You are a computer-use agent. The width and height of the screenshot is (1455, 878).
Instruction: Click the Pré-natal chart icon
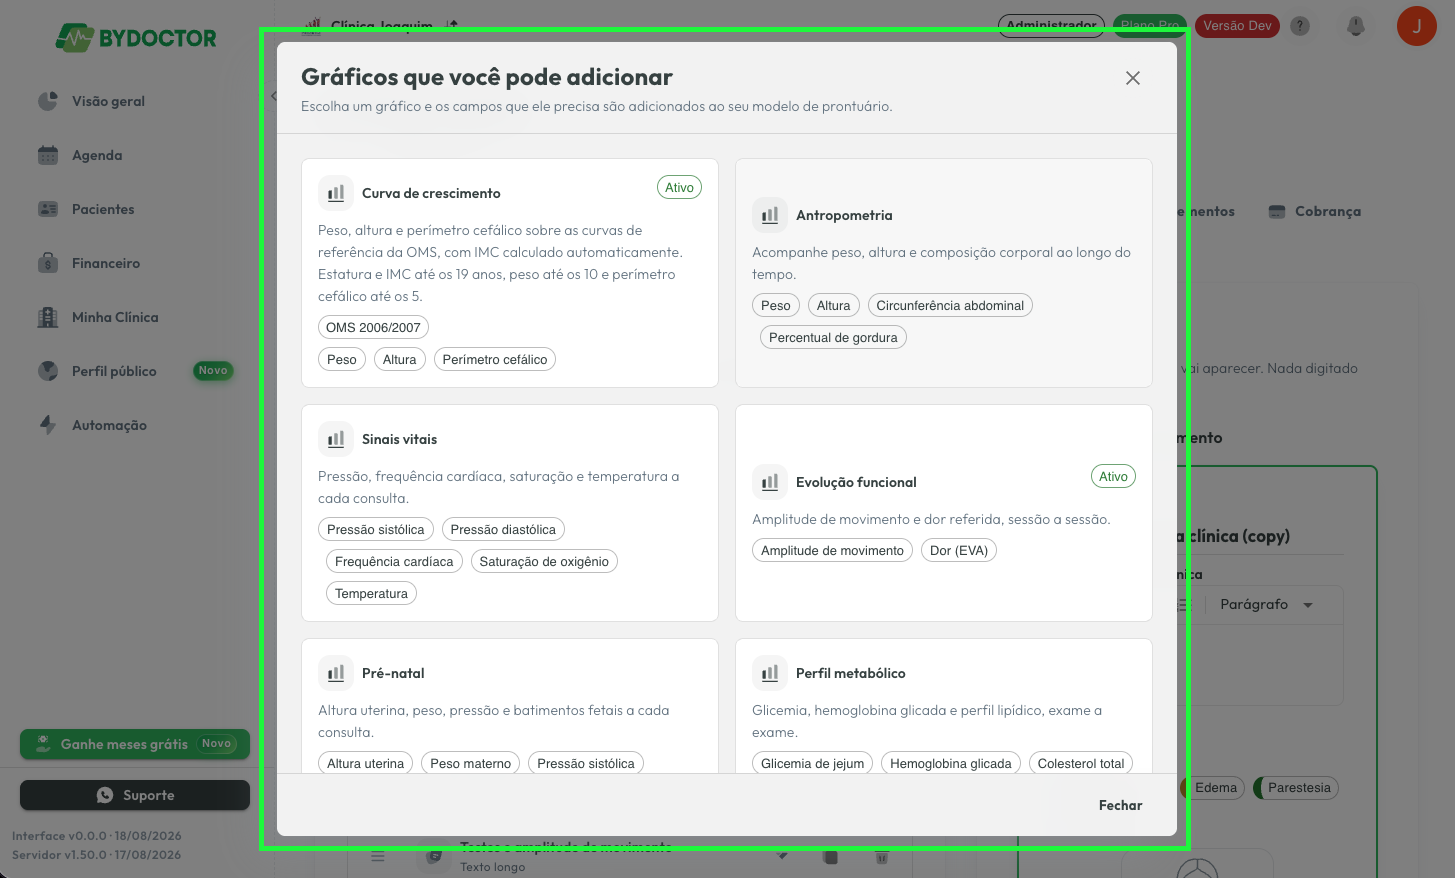pyautogui.click(x=336, y=673)
